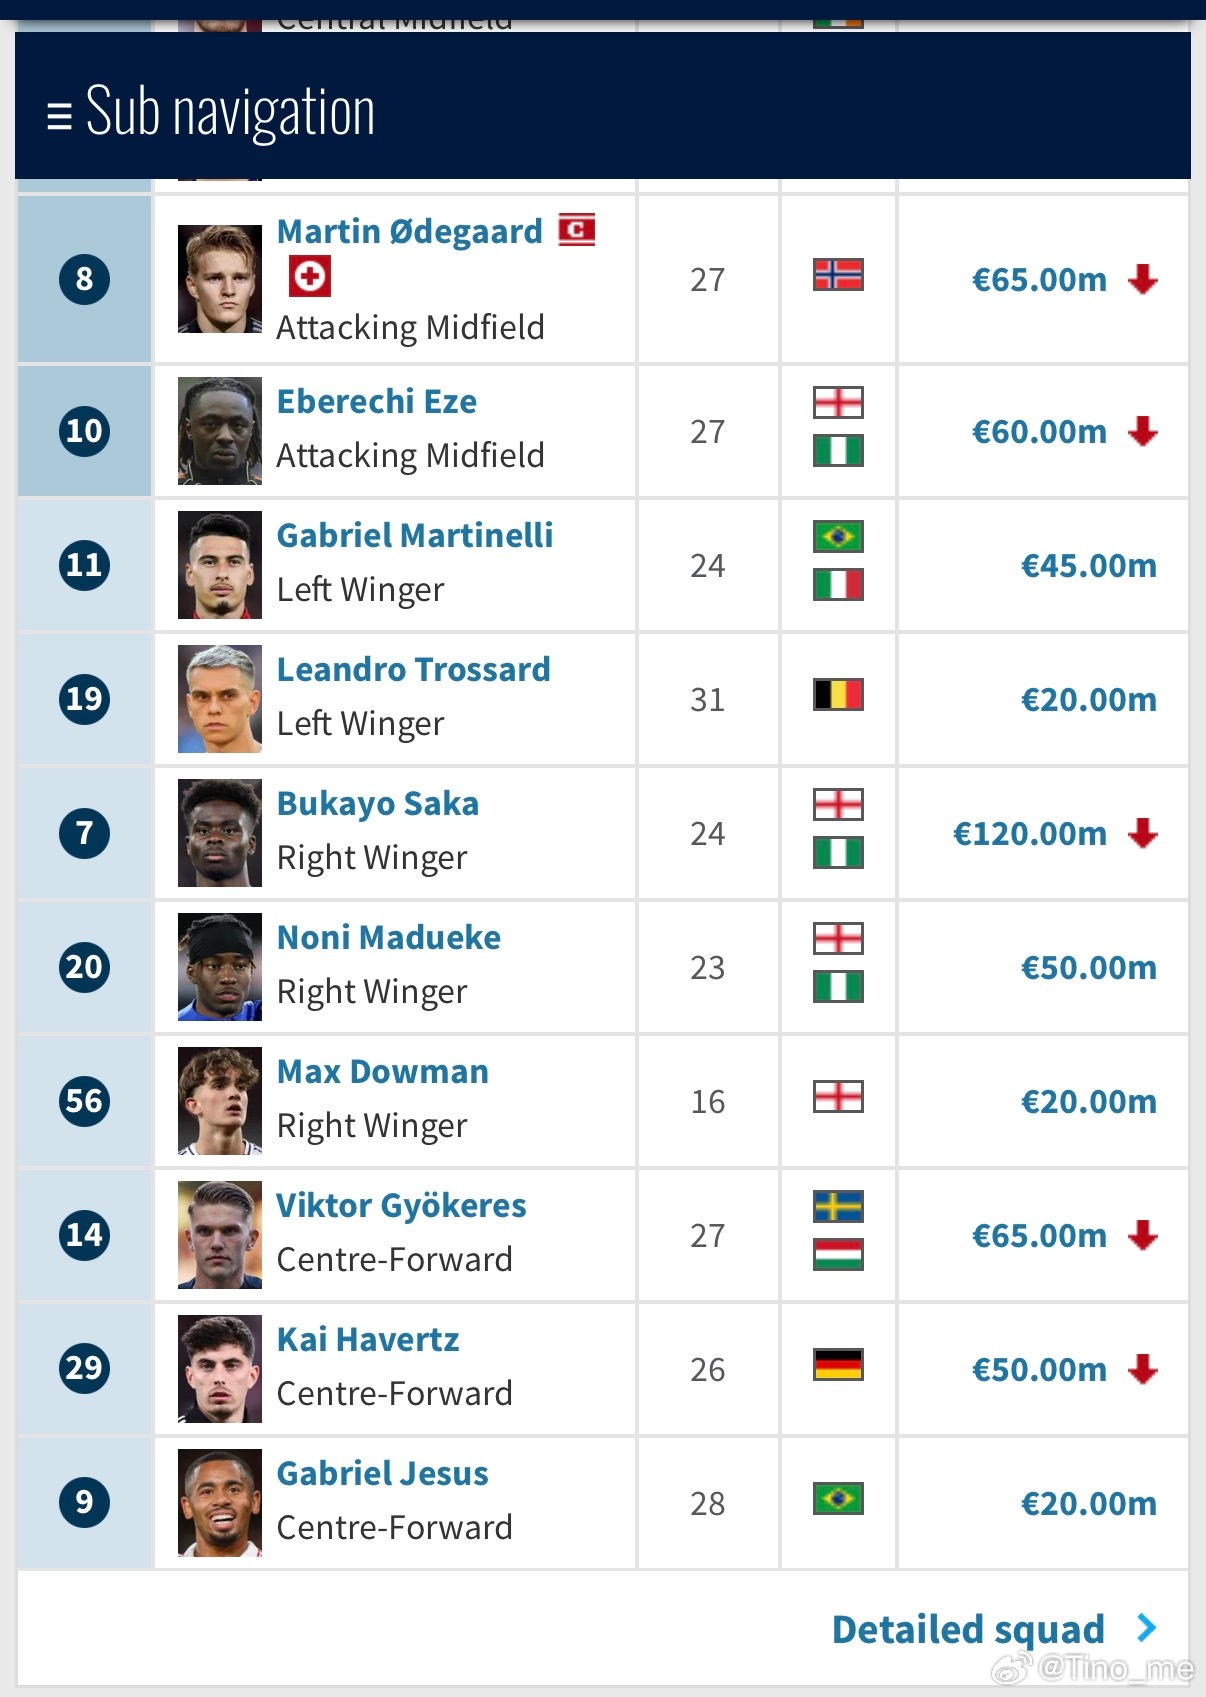Open the Detailed squad link
1206x1697 pixels.
click(968, 1629)
